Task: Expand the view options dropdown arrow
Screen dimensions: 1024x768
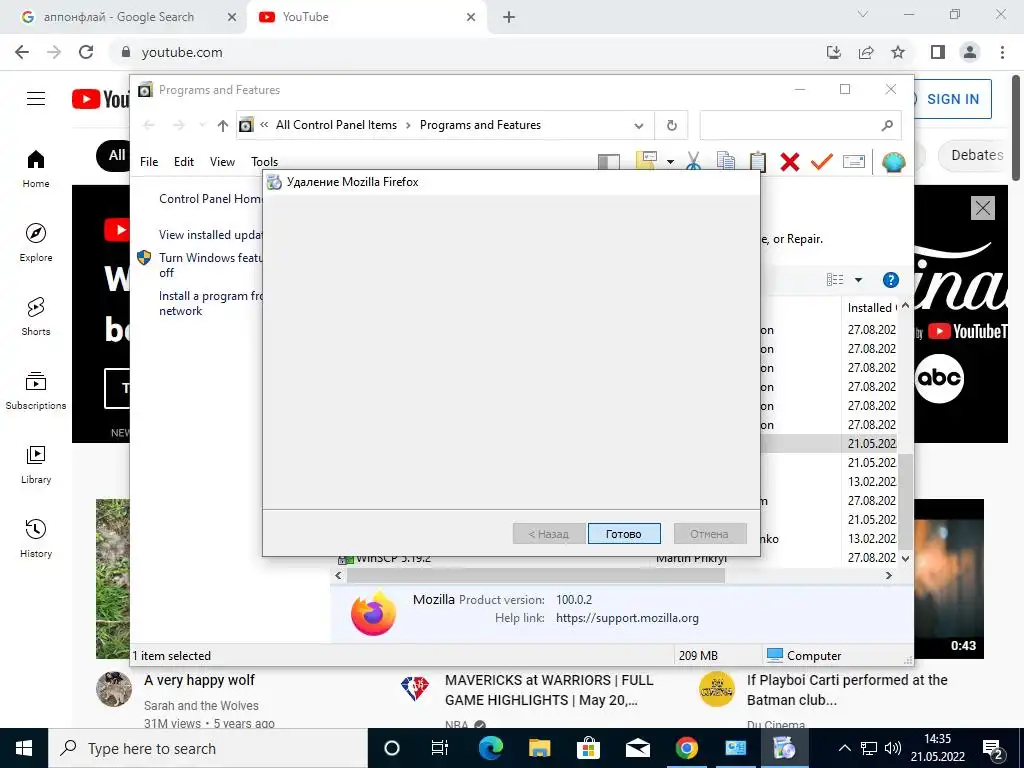Action: (858, 280)
